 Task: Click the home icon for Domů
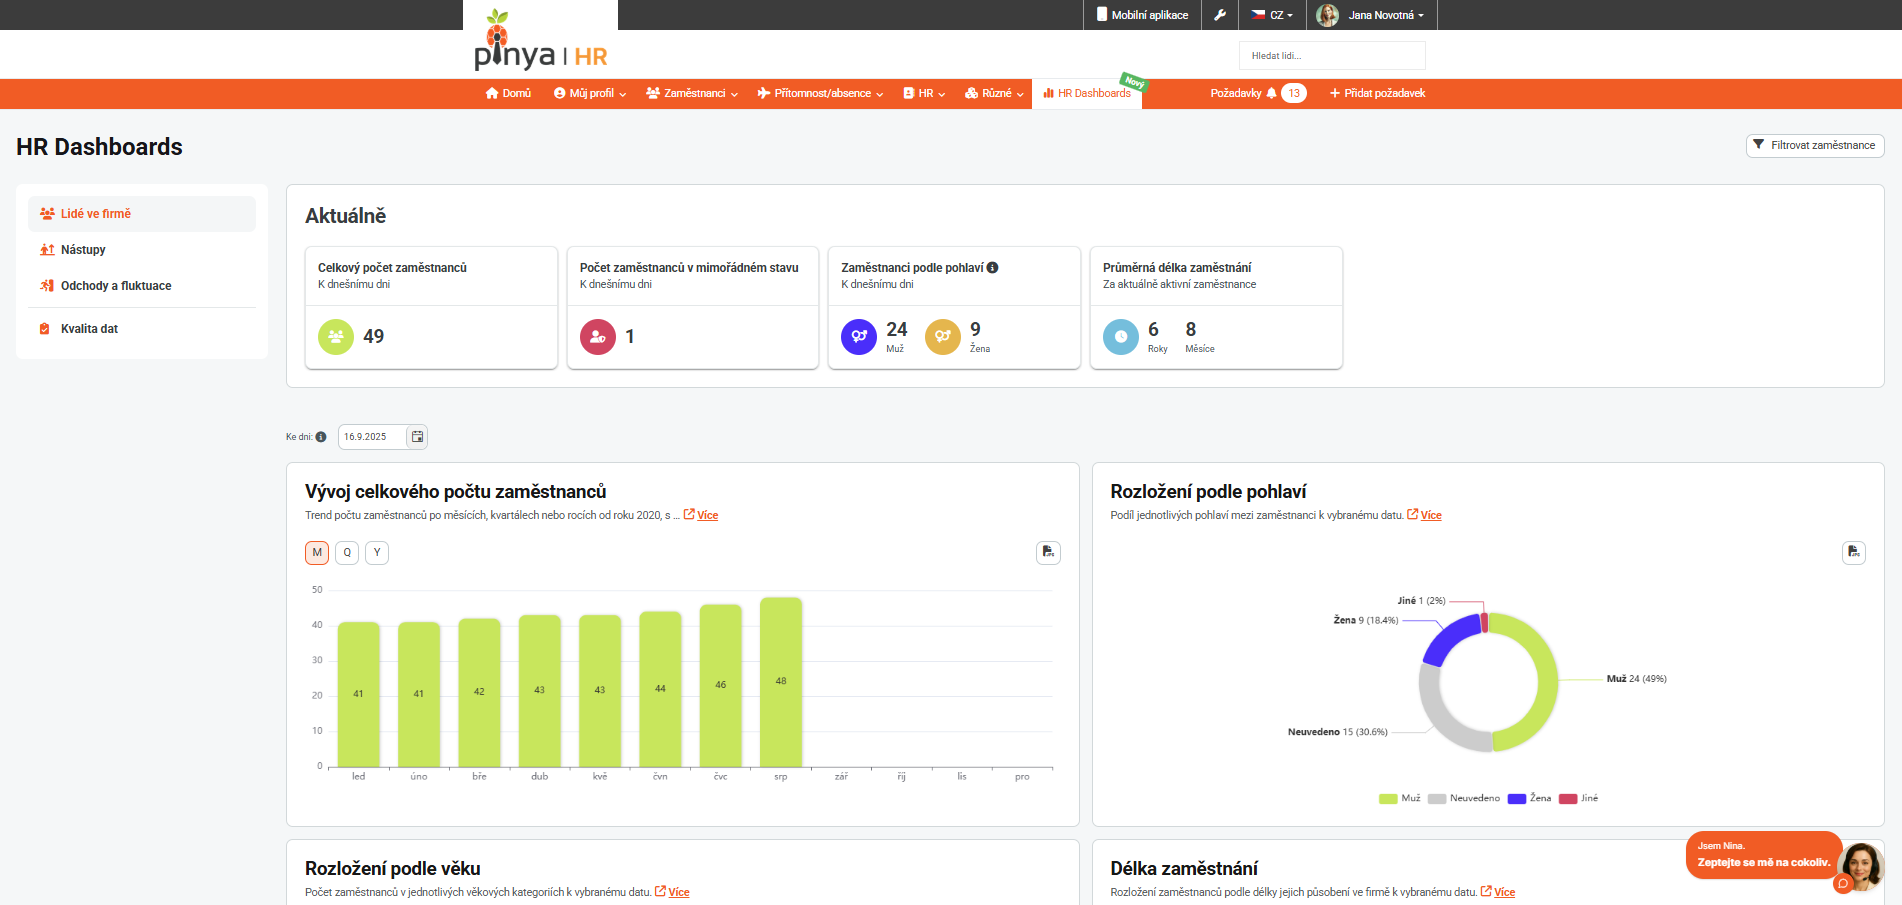click(492, 93)
